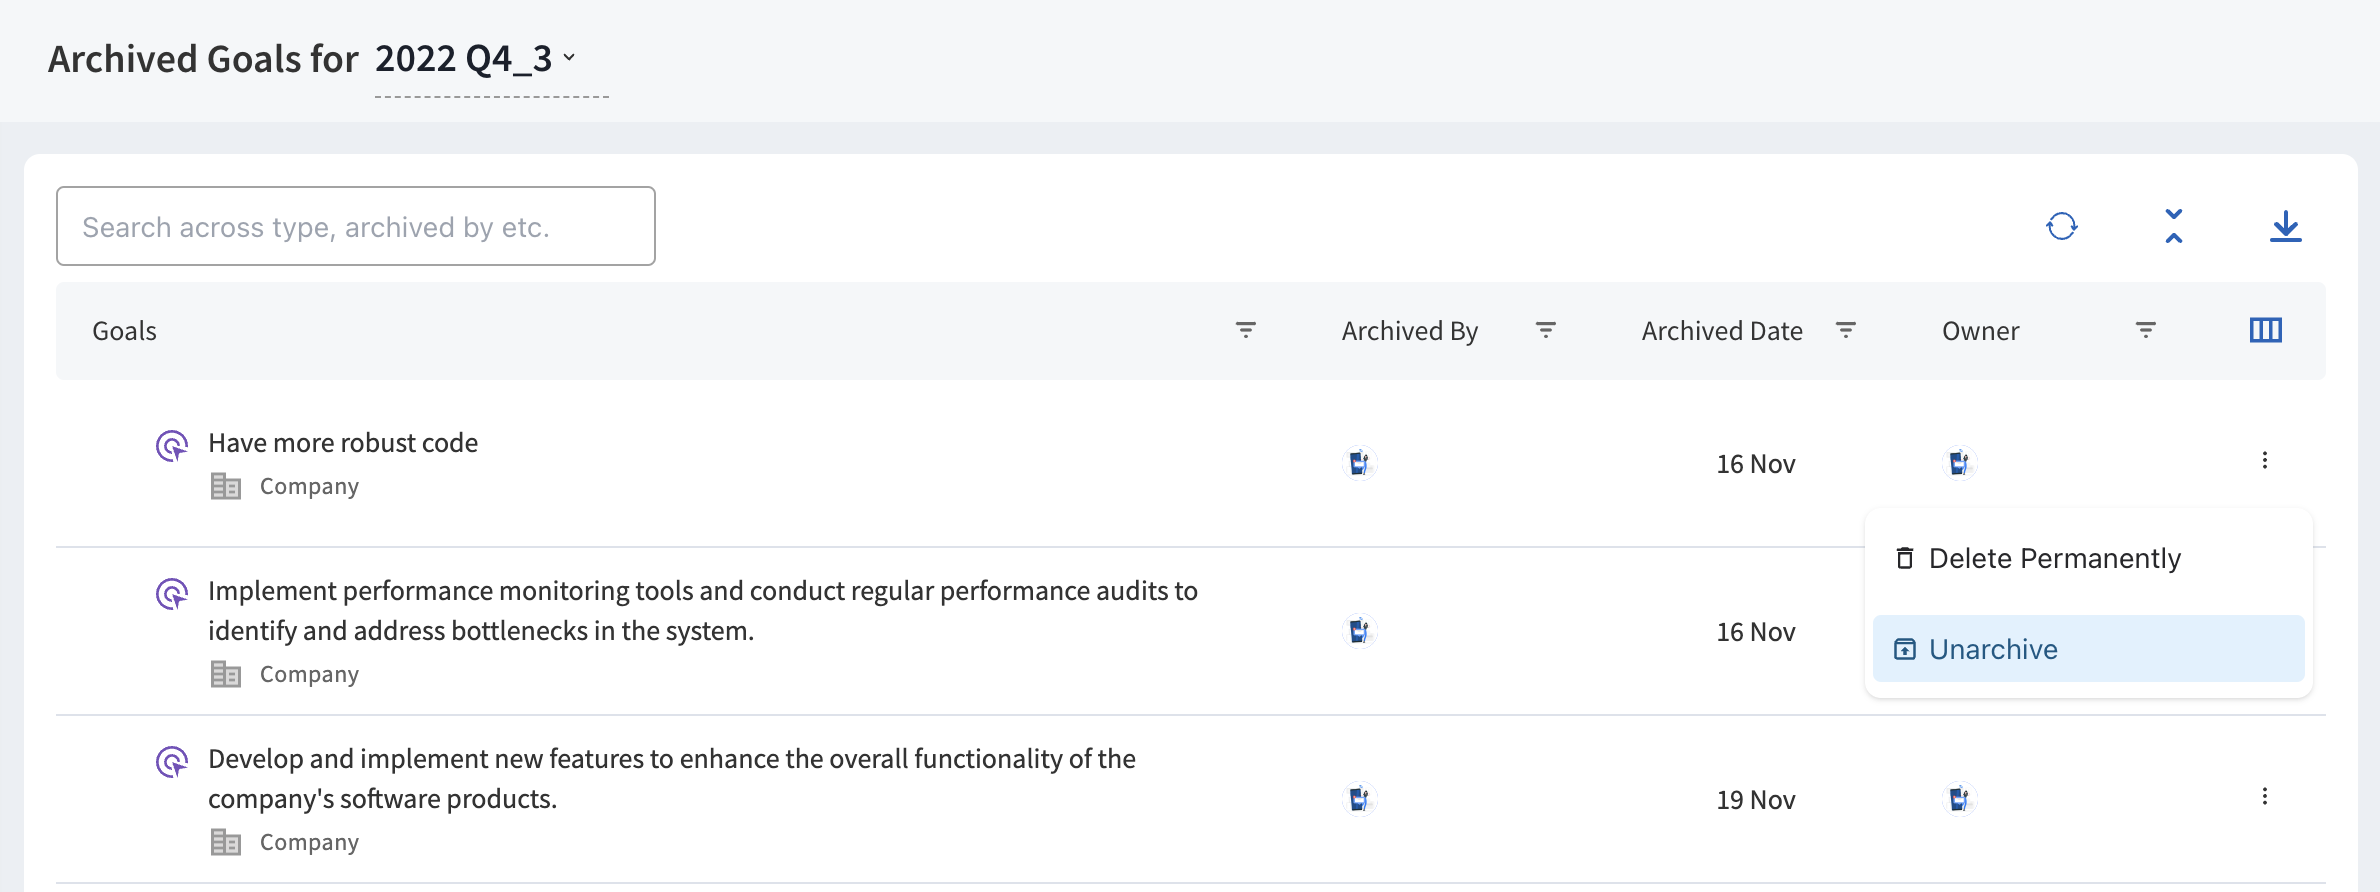Open the filter for Archived By column
Image resolution: width=2380 pixels, height=892 pixels.
coord(1545,330)
